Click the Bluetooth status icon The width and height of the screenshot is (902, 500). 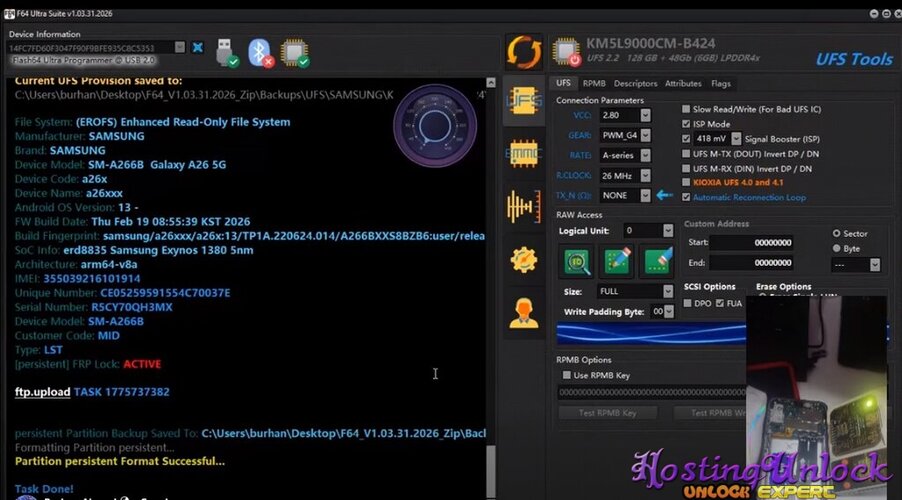(260, 53)
